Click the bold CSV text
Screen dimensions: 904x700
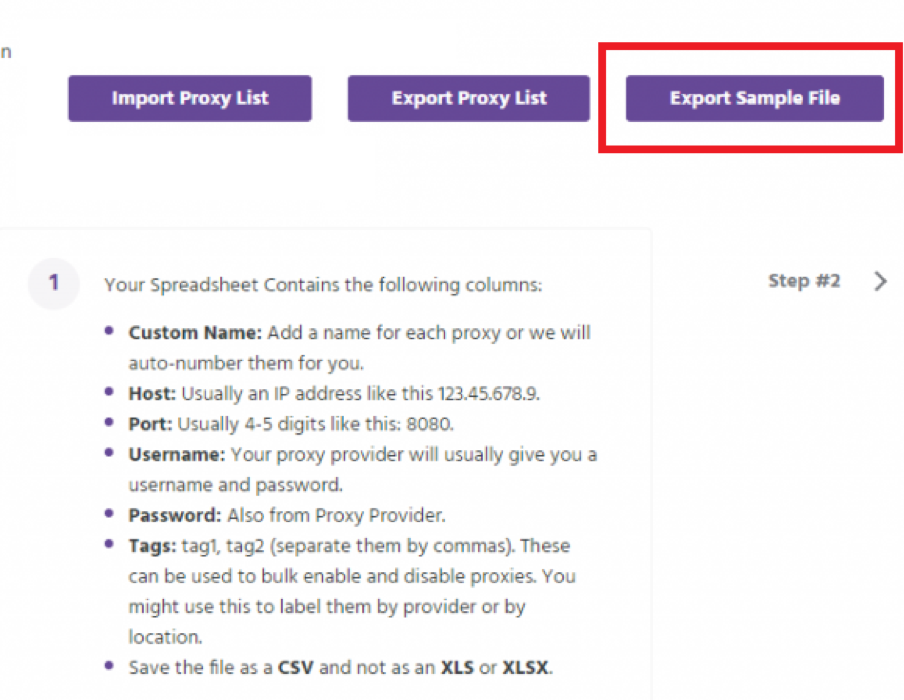pyautogui.click(x=295, y=668)
